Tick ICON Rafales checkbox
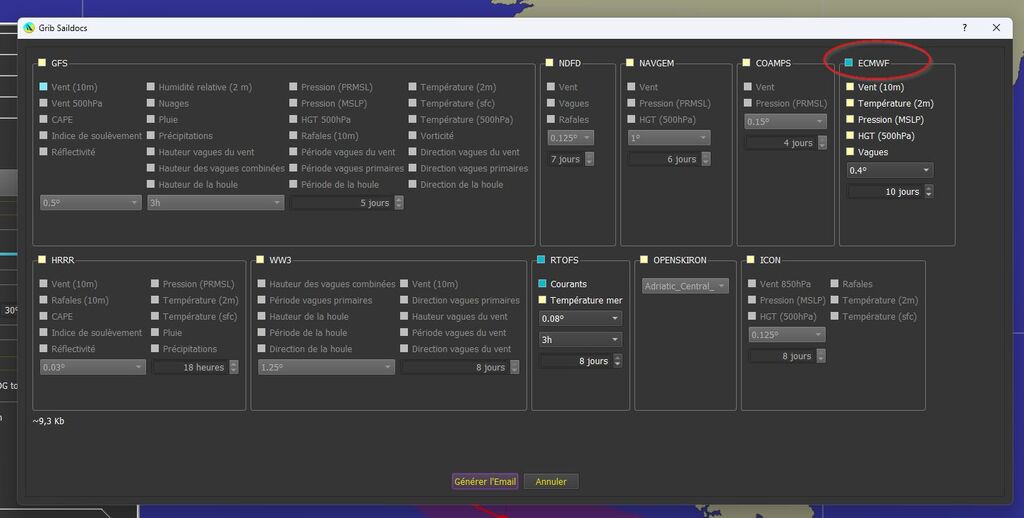Screen dimensions: 1024x518 coord(834,283)
